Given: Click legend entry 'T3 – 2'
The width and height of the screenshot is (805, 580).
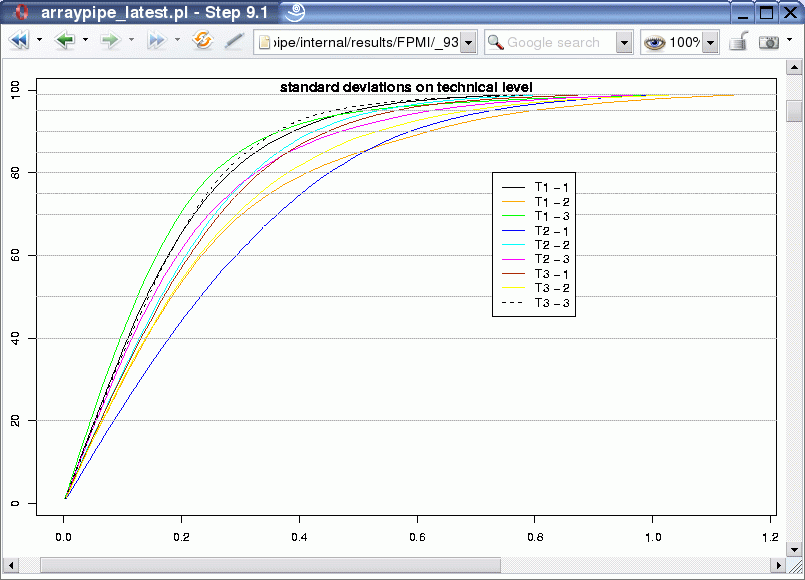Looking at the screenshot, I should (x=552, y=288).
